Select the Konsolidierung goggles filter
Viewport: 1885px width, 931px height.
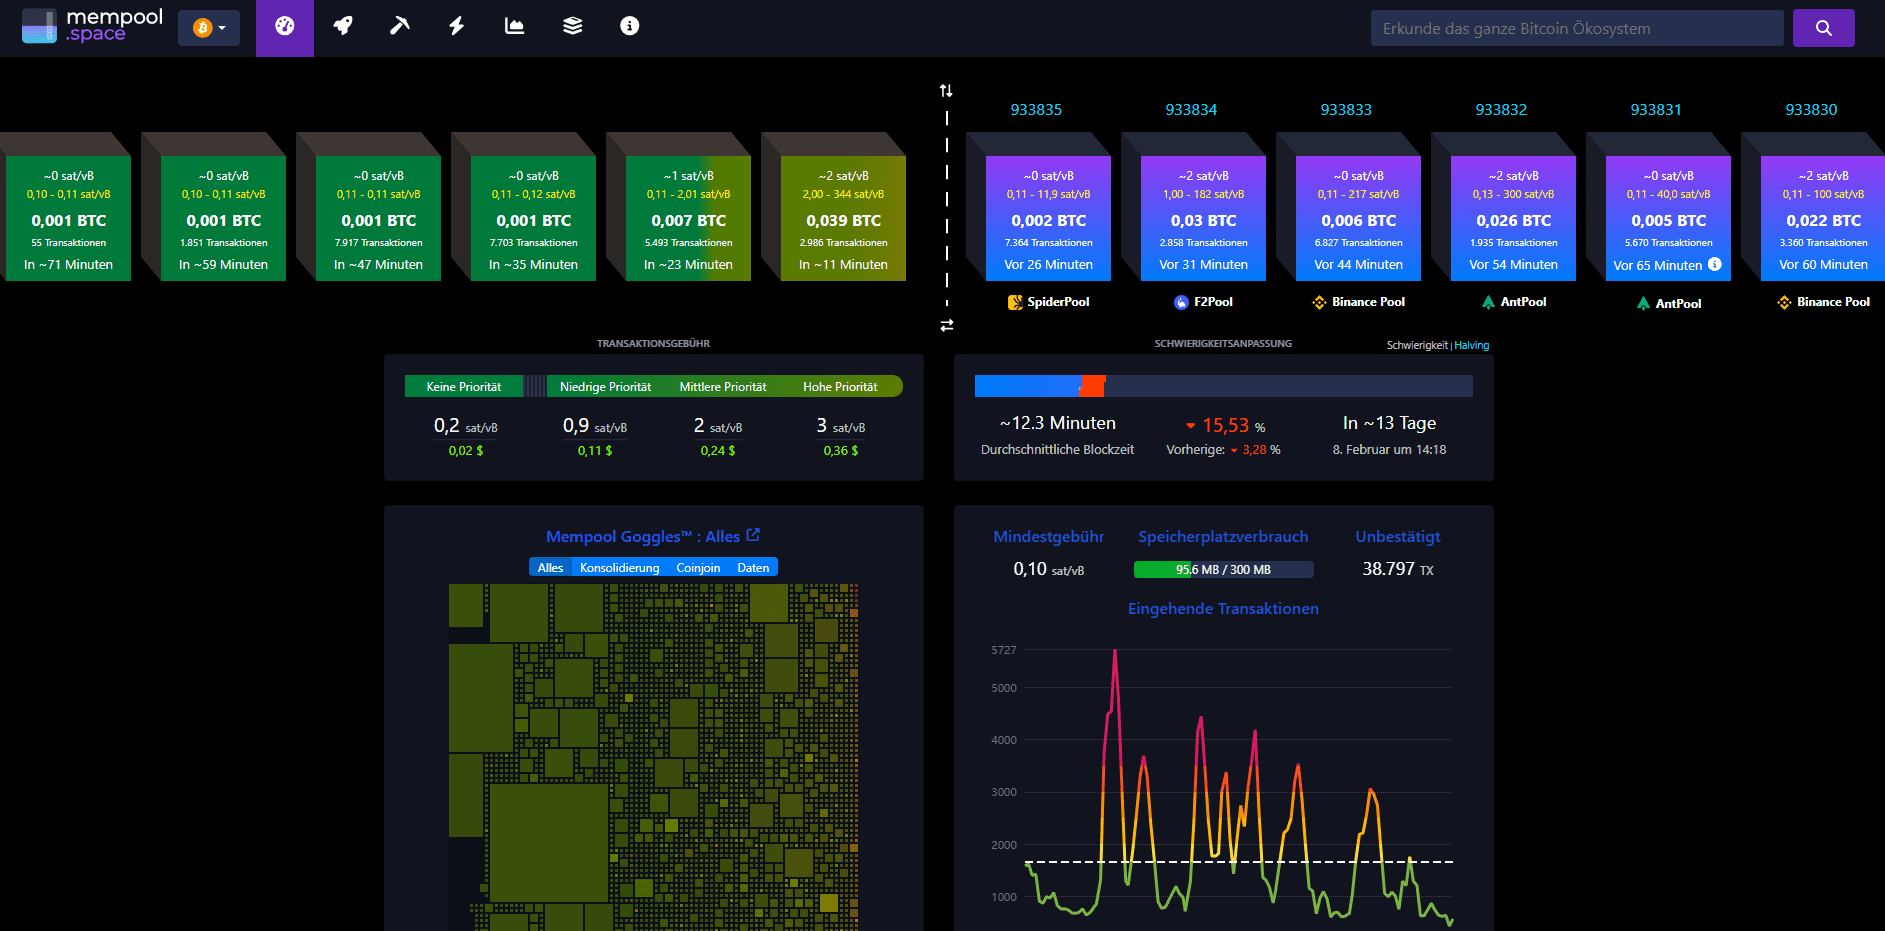pos(621,567)
